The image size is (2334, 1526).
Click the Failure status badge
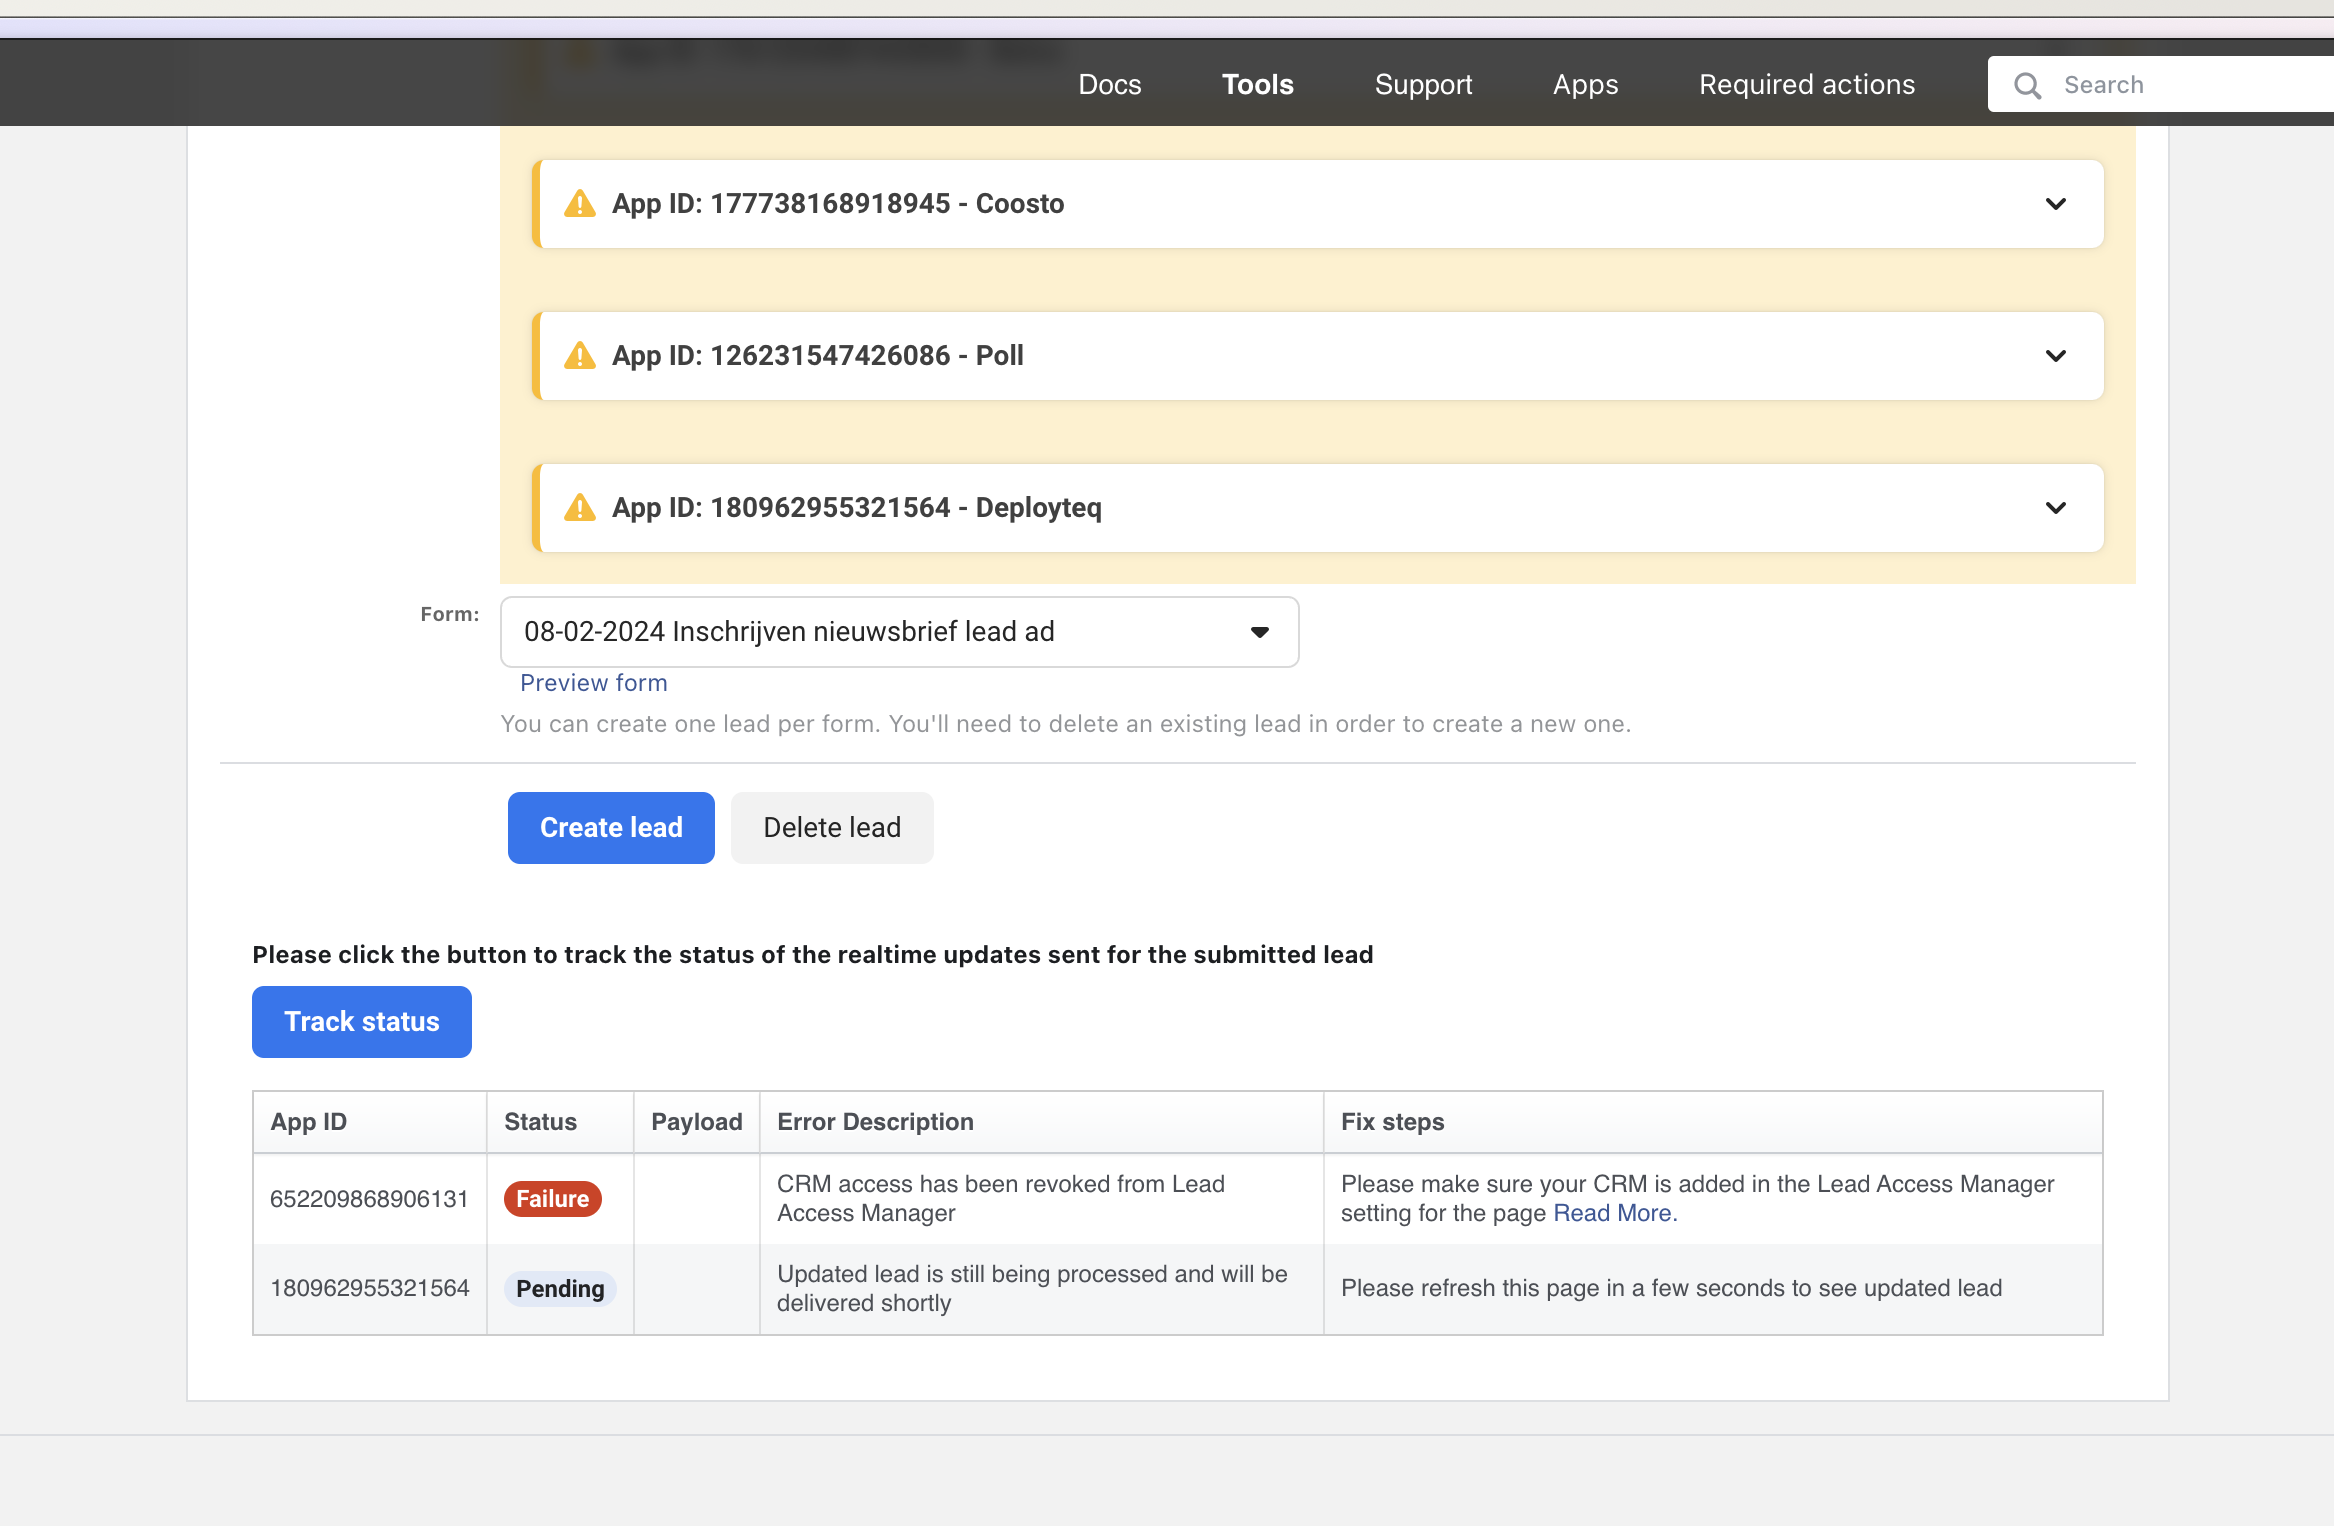(x=552, y=1199)
